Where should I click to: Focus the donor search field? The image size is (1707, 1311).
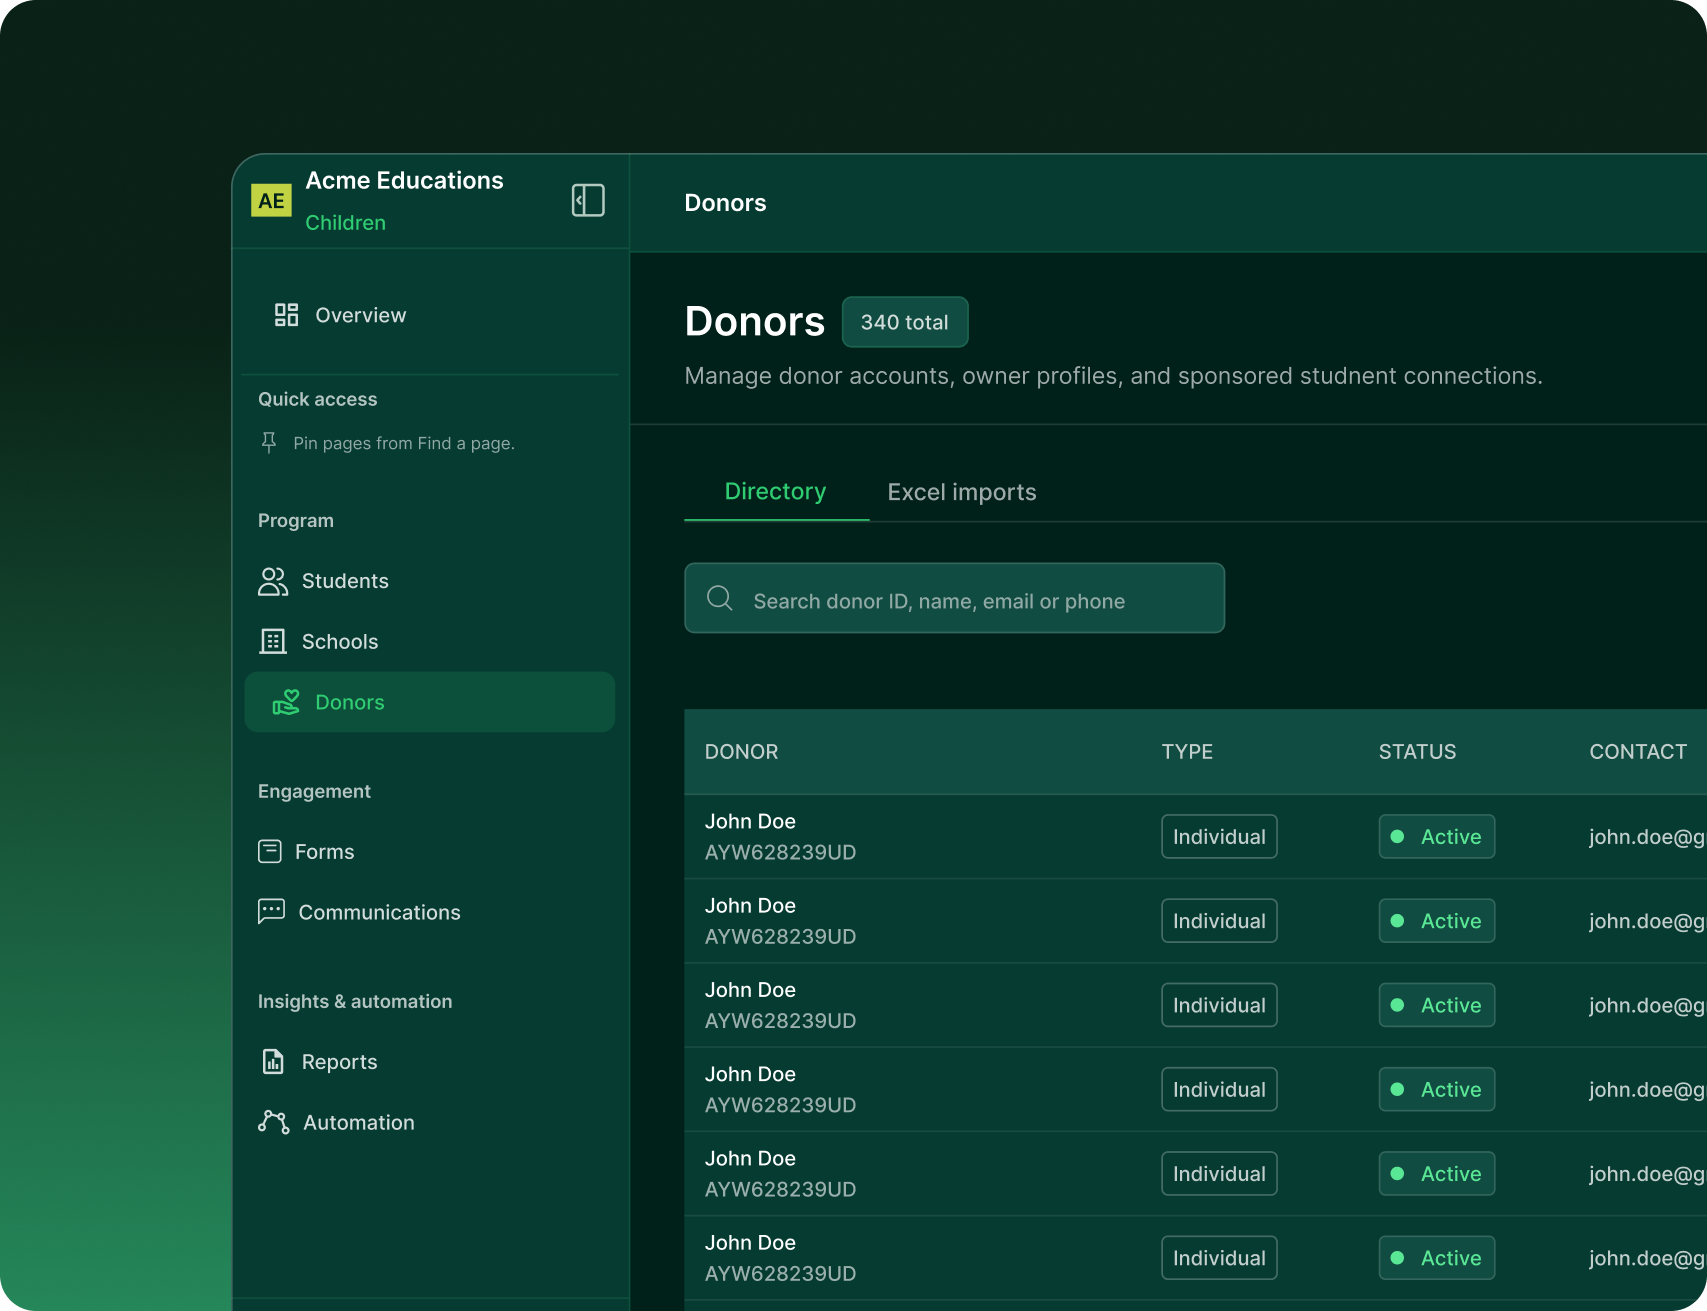click(x=954, y=598)
